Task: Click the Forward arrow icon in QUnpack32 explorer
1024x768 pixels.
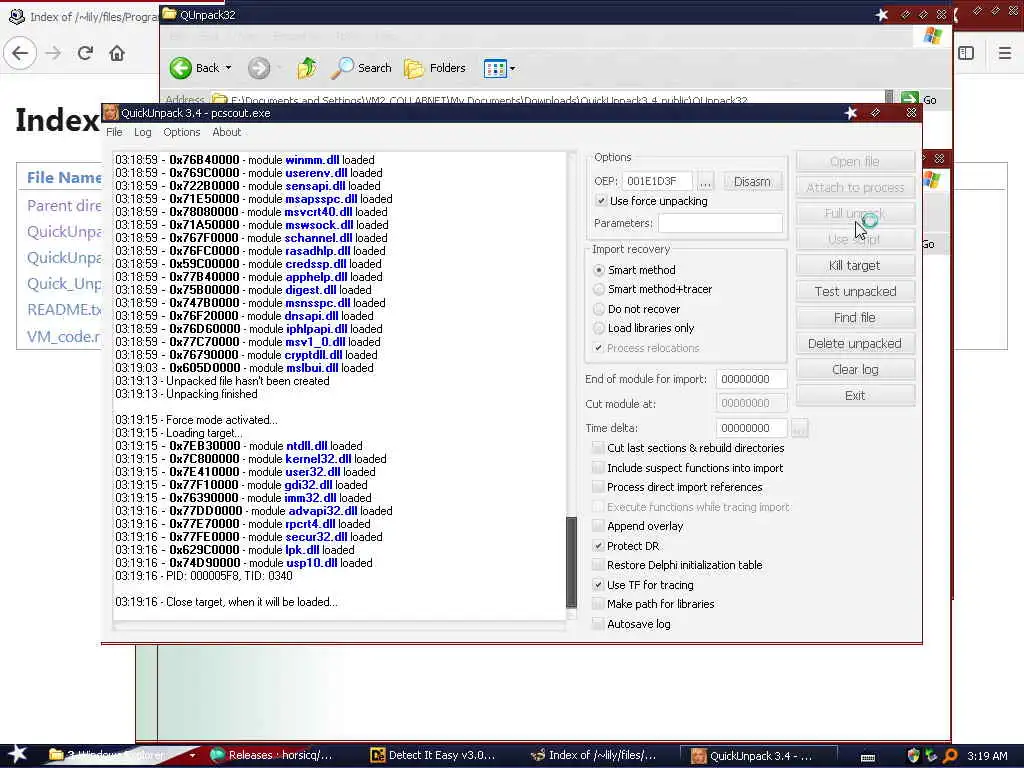Action: click(259, 68)
